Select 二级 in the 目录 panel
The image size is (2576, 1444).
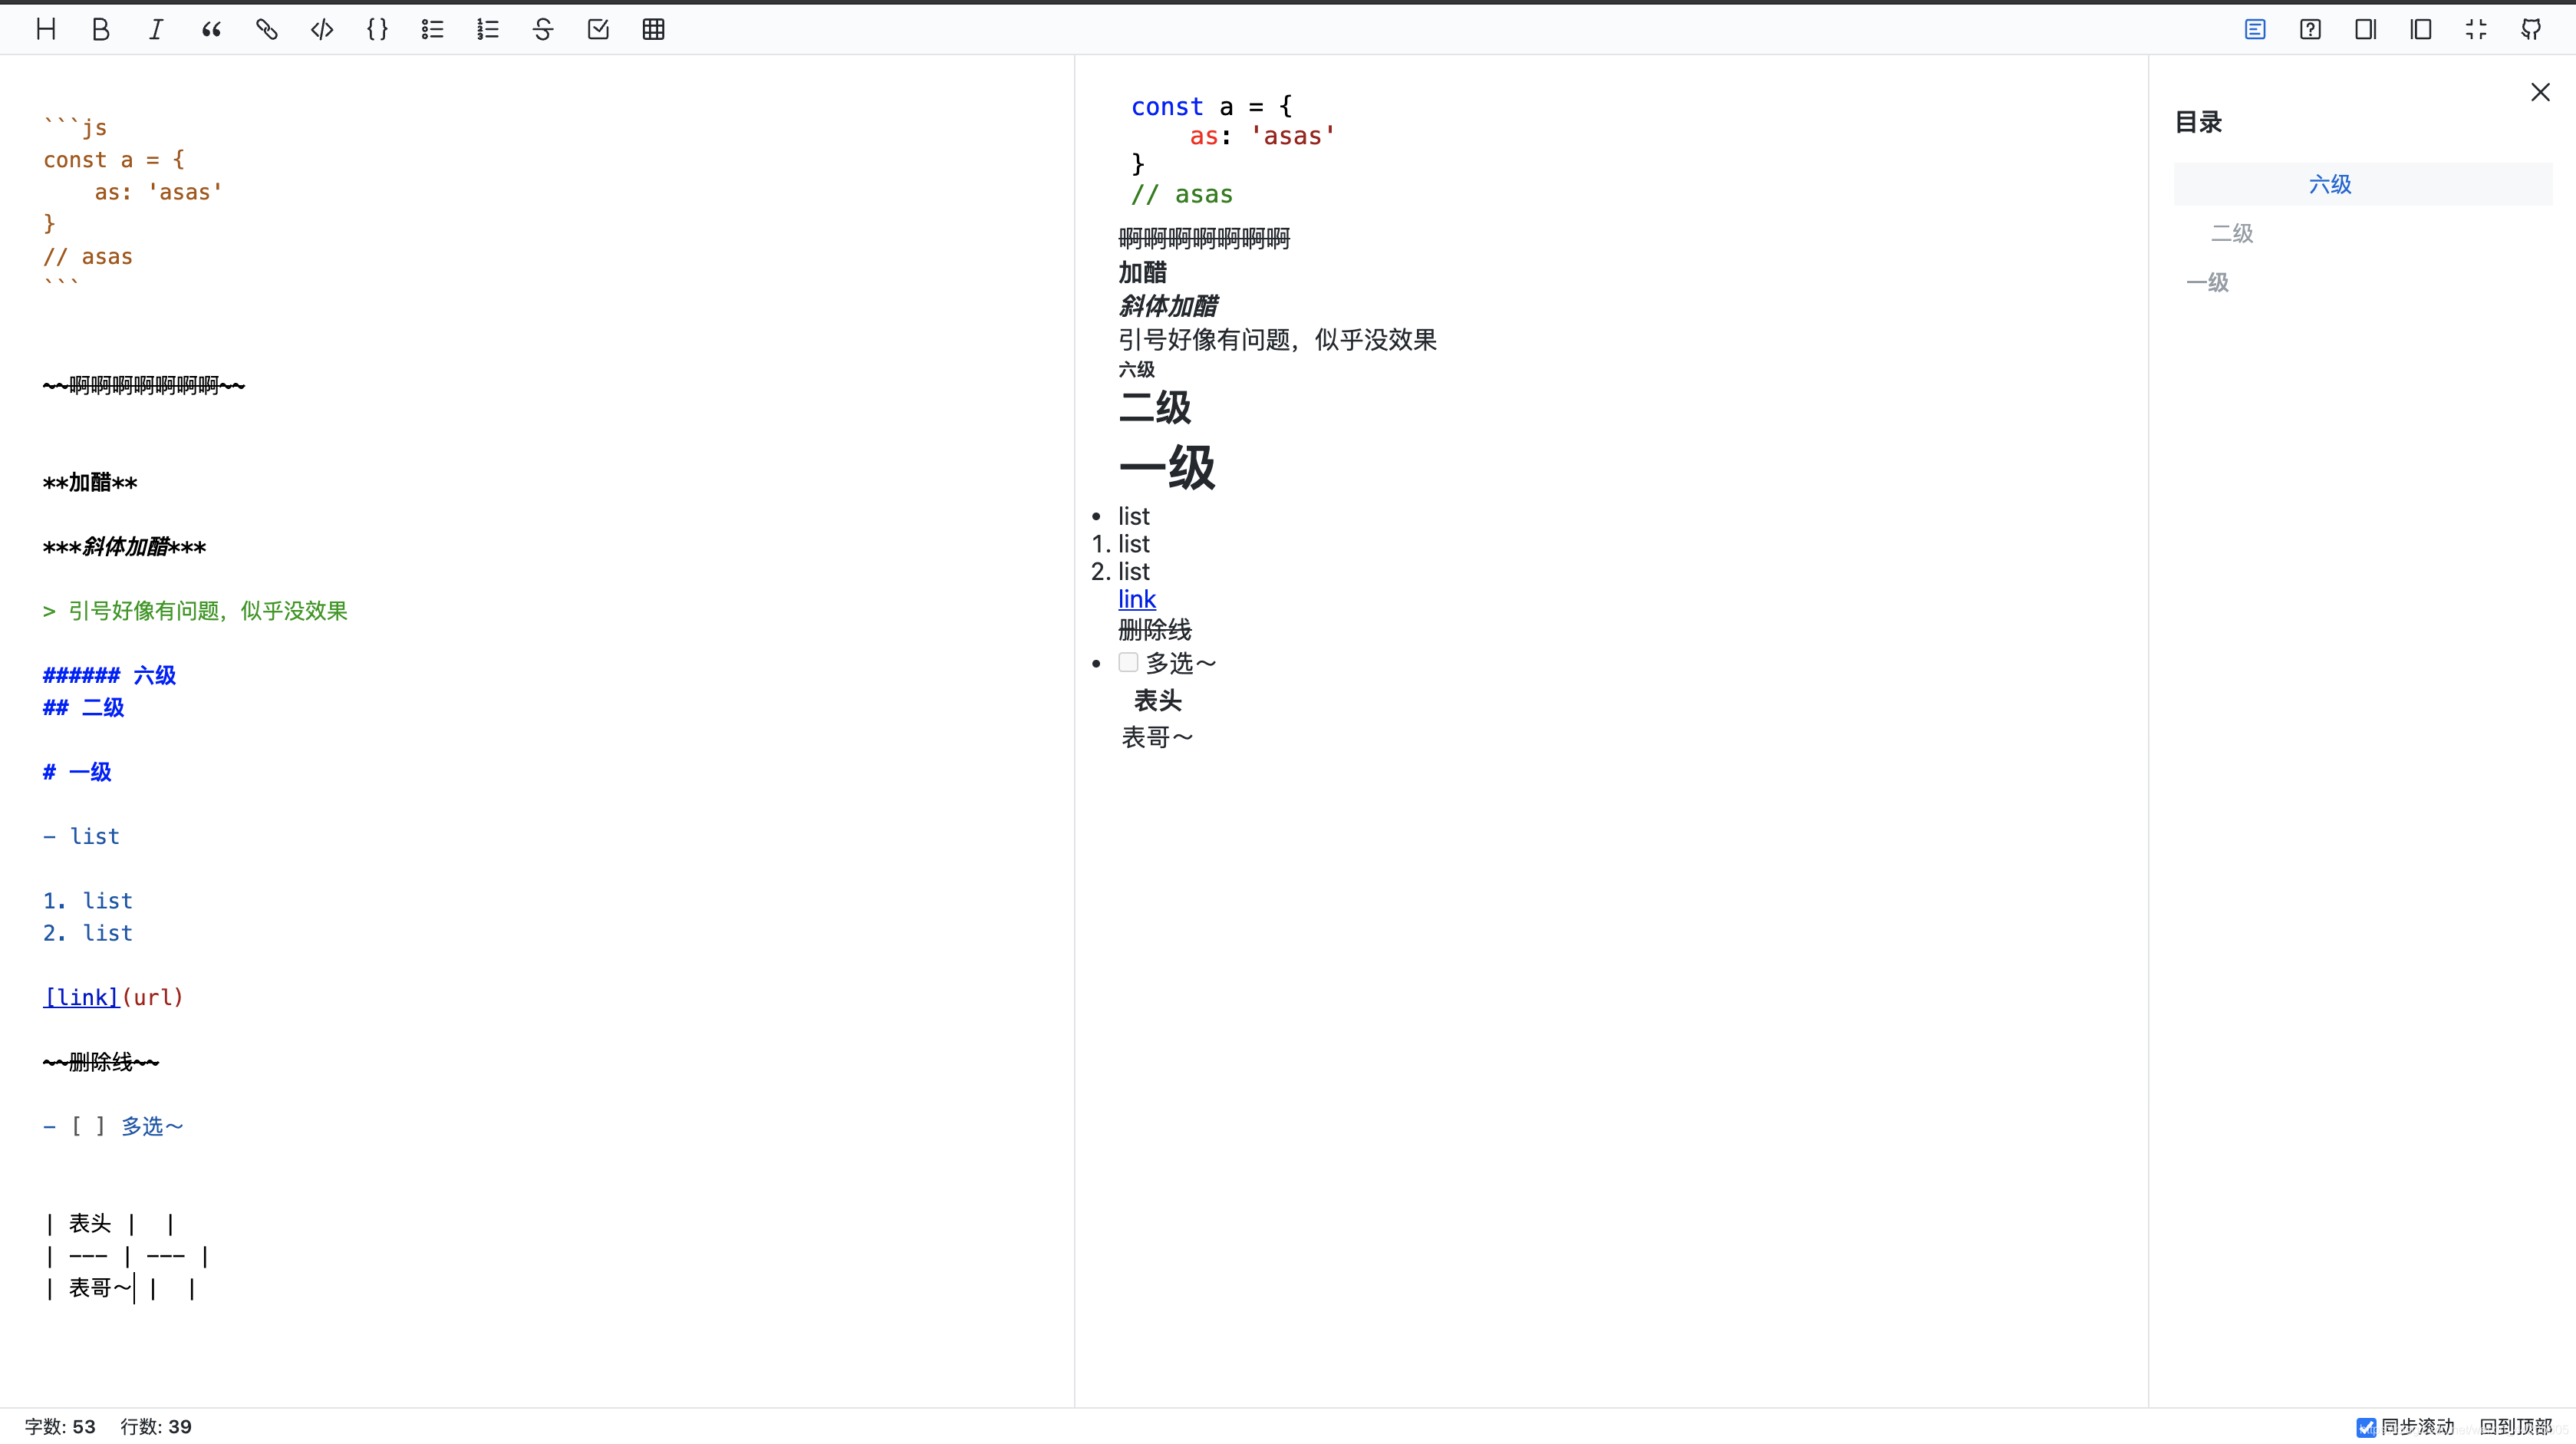[x=2231, y=233]
